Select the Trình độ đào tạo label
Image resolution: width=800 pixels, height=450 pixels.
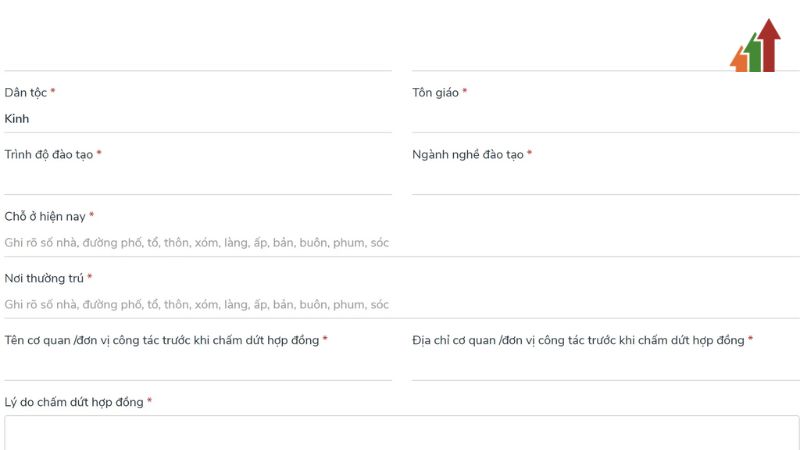pos(48,155)
